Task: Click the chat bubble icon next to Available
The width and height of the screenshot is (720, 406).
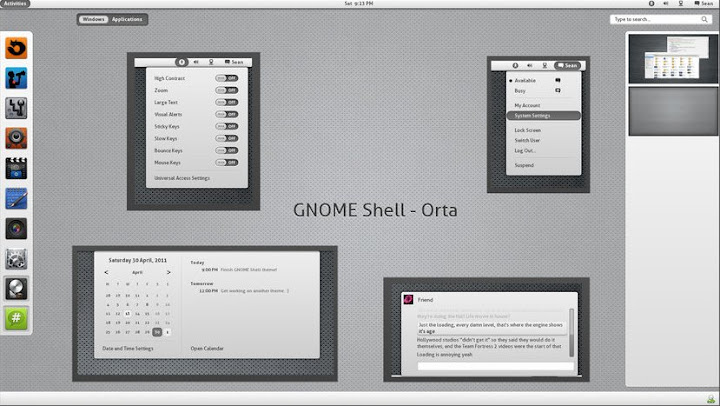Action: click(x=558, y=80)
